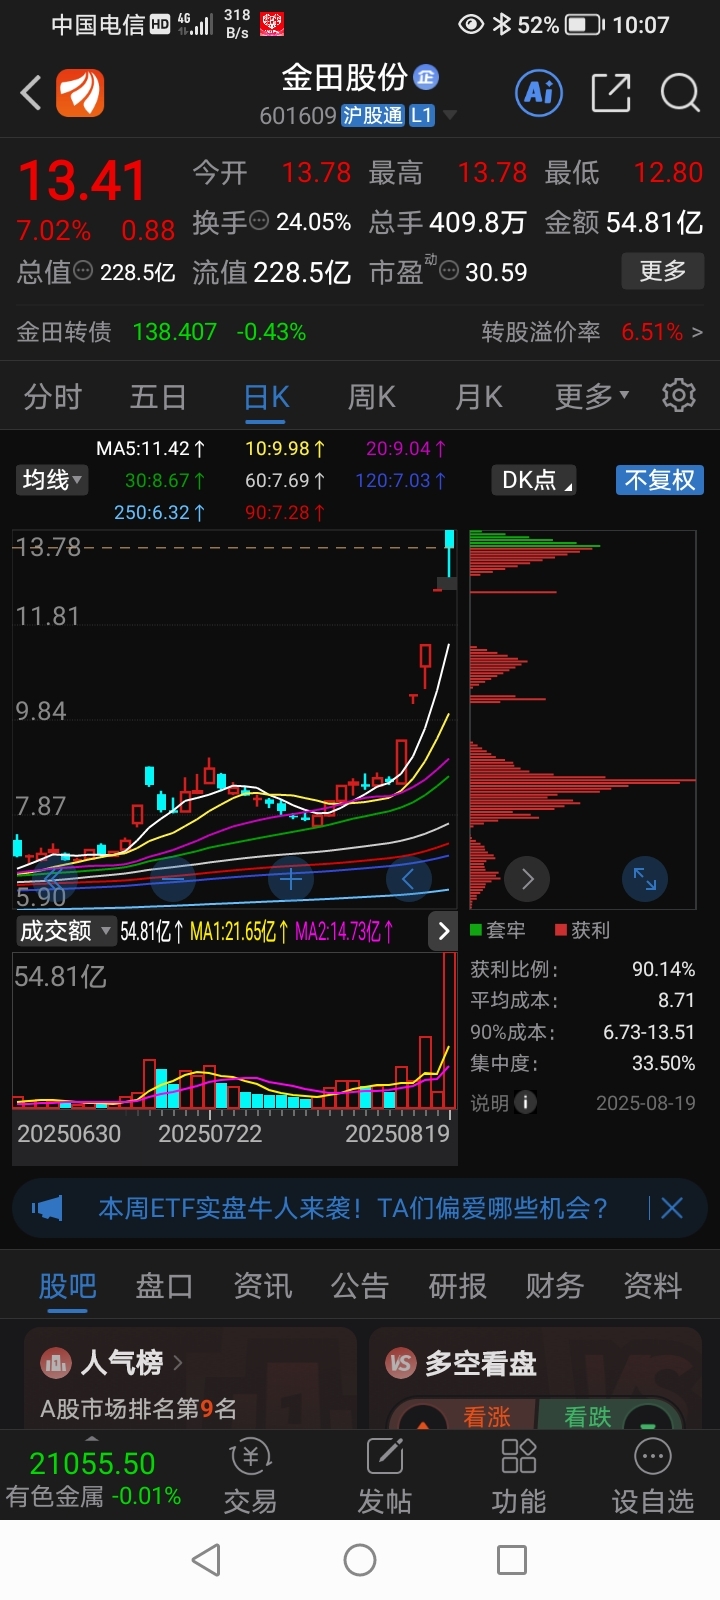Switch to 周K chart tab
The image size is (720, 1600).
tap(372, 397)
